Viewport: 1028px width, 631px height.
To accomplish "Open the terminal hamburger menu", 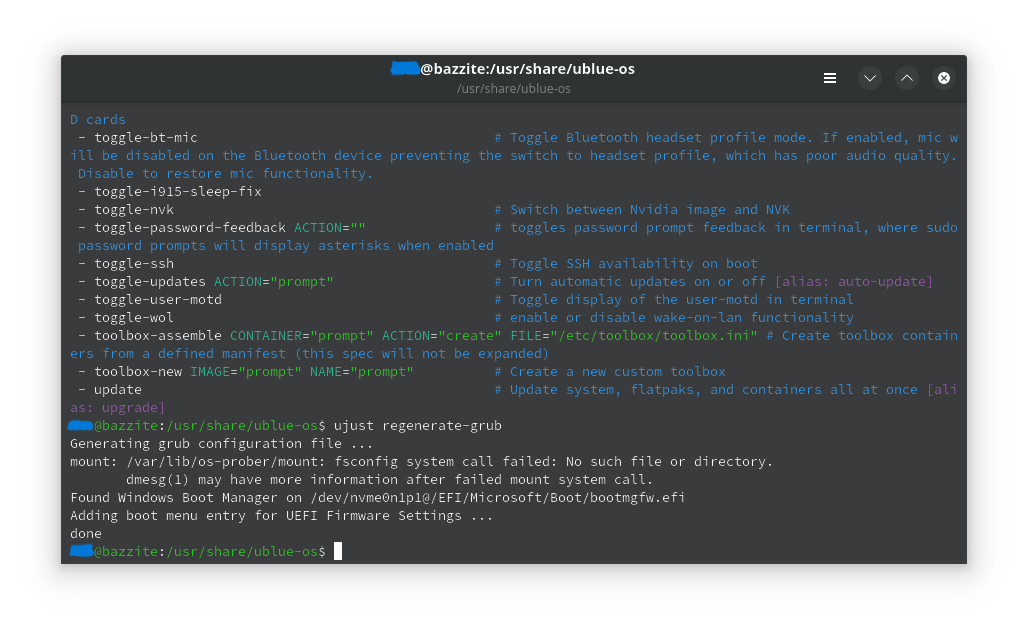I will 829,78.
